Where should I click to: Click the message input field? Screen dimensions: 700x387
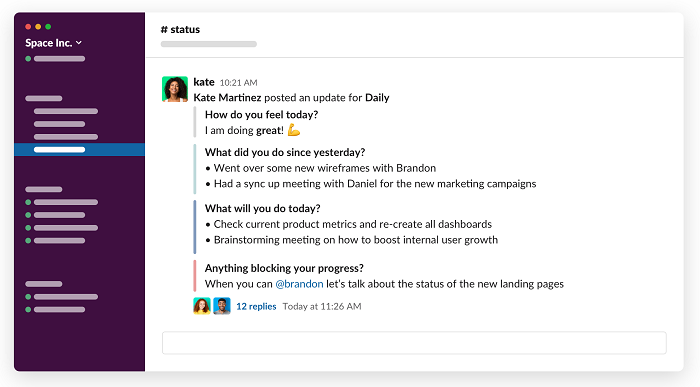coord(414,343)
